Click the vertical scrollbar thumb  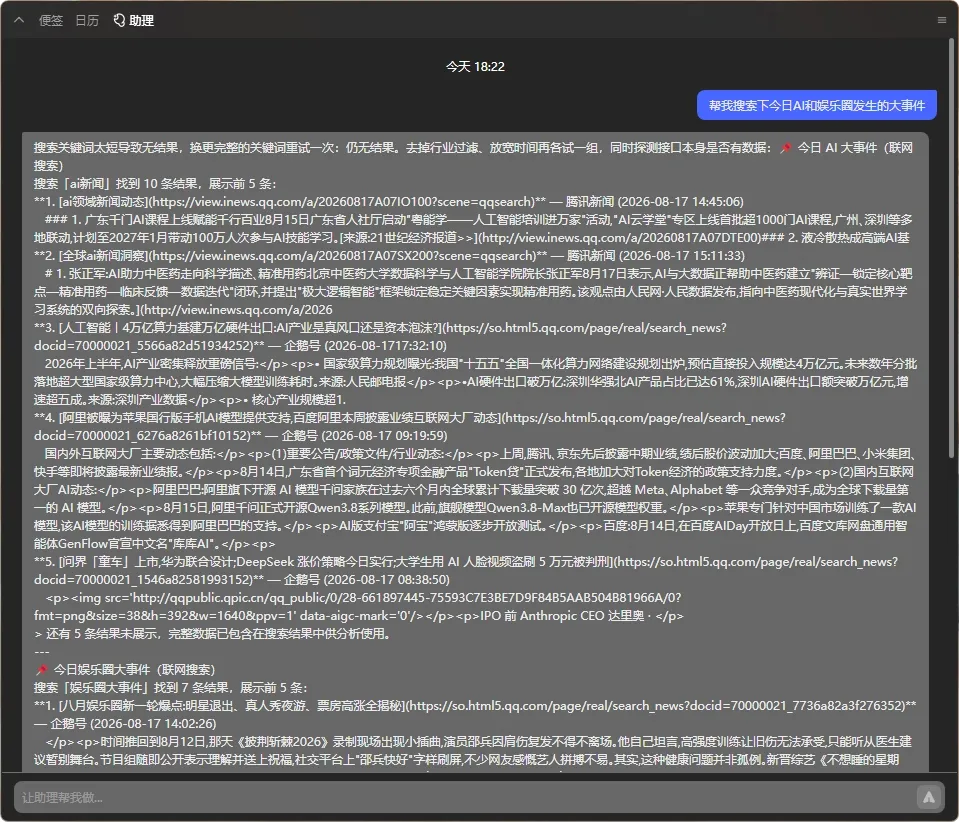pyautogui.click(x=952, y=248)
